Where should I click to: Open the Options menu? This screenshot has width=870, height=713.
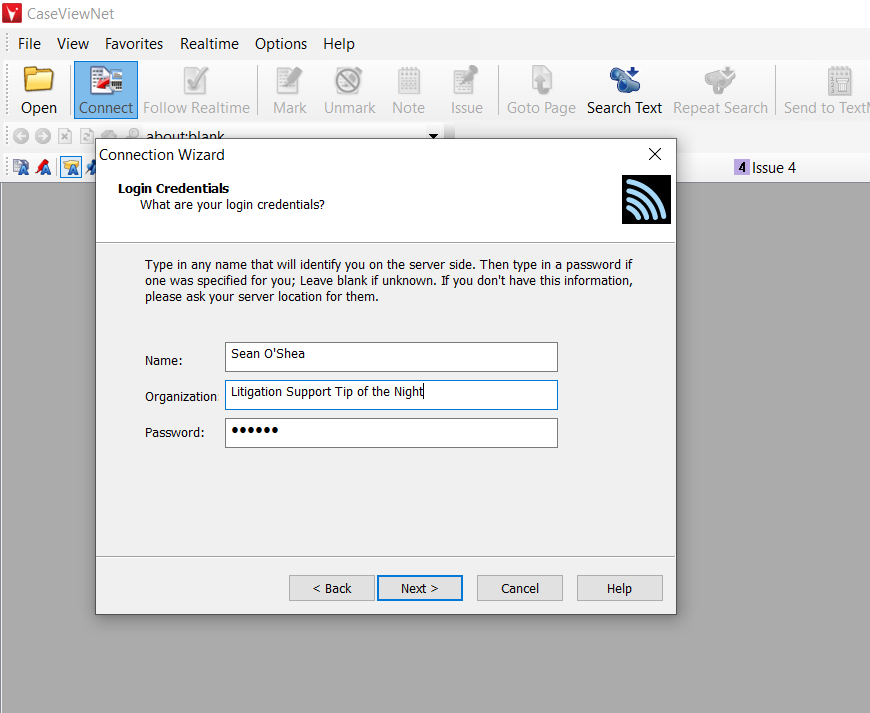click(x=281, y=44)
